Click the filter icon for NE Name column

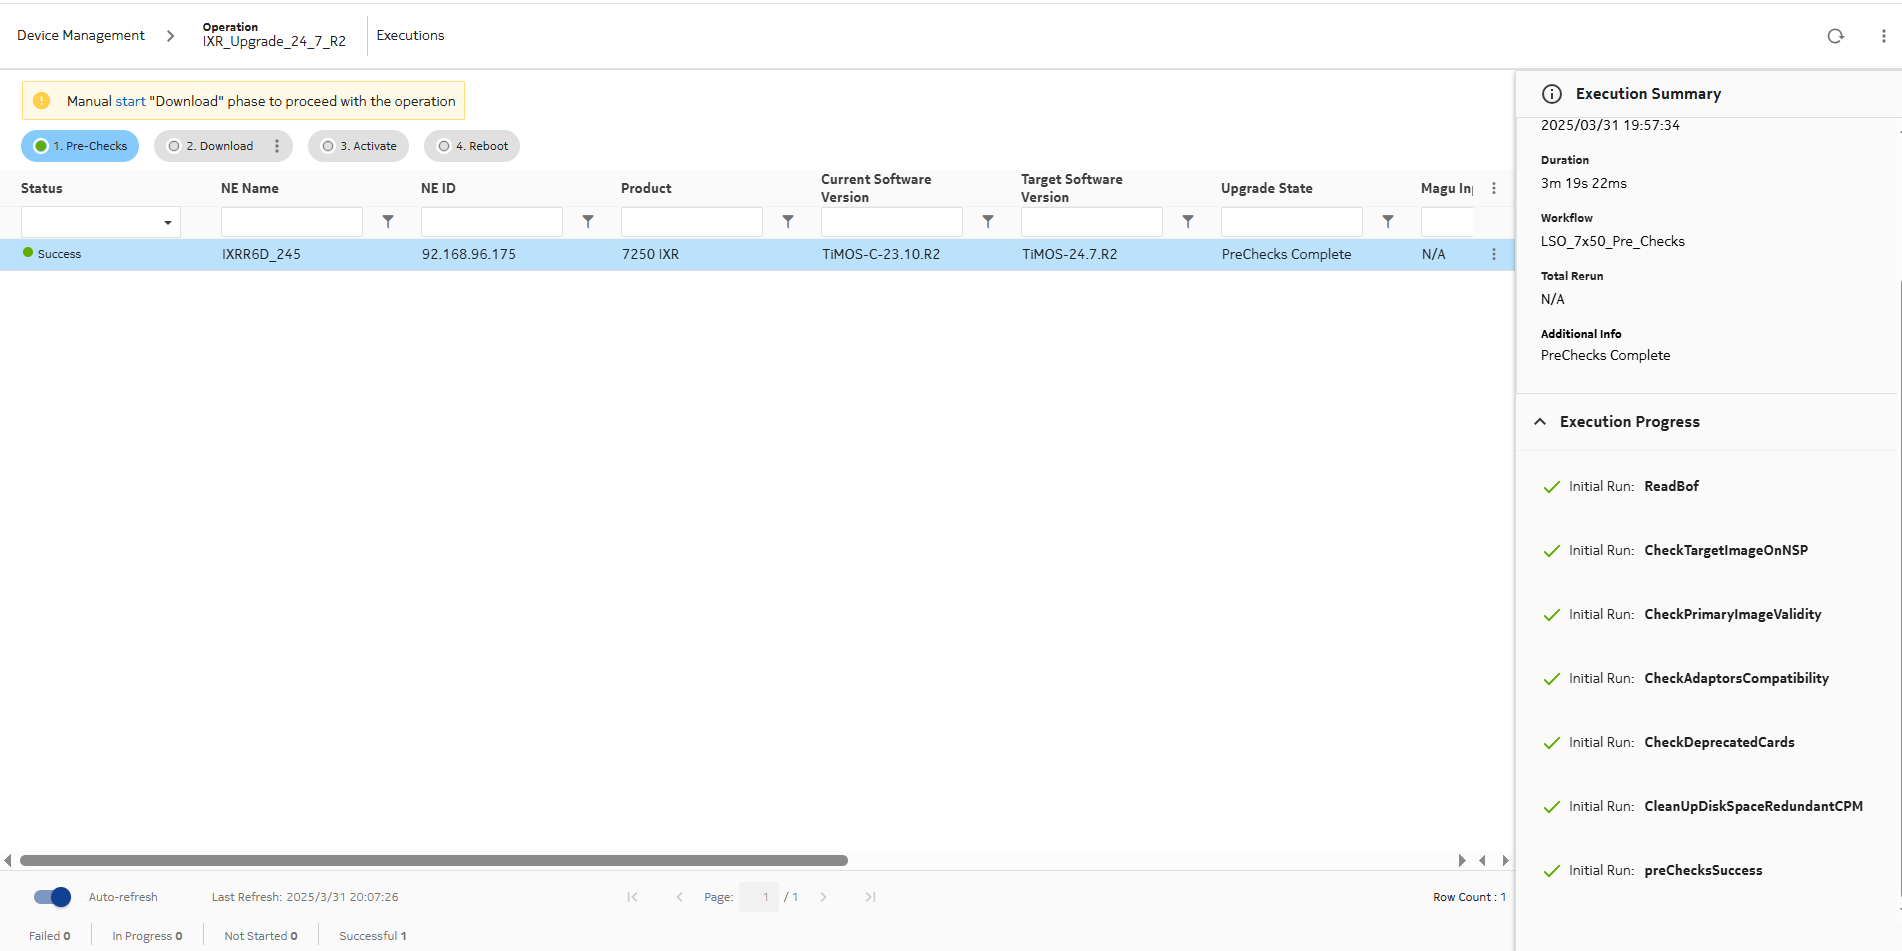click(388, 222)
